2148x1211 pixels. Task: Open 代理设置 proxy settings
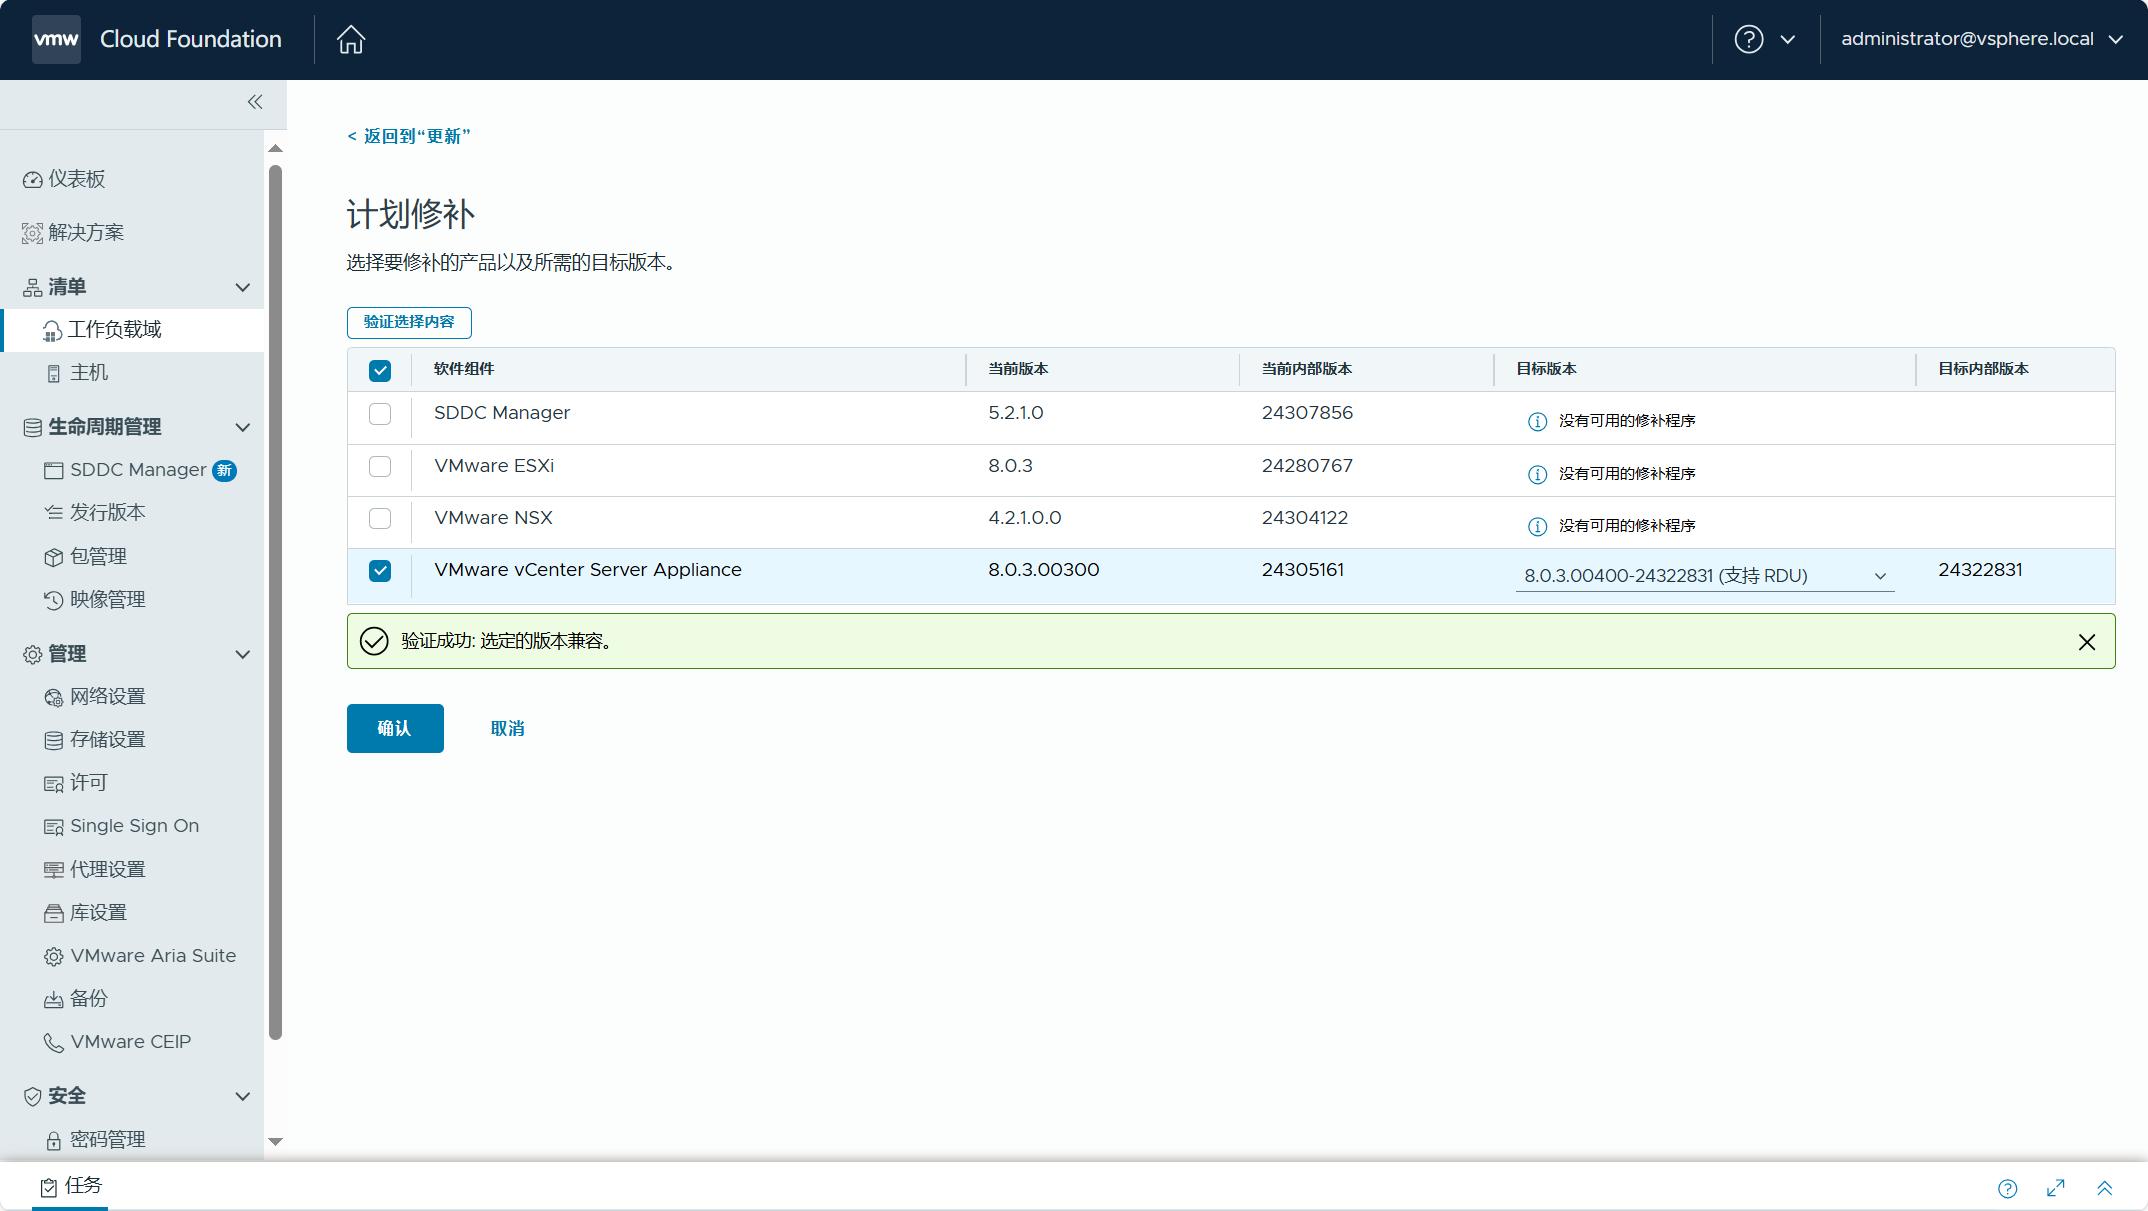point(95,870)
